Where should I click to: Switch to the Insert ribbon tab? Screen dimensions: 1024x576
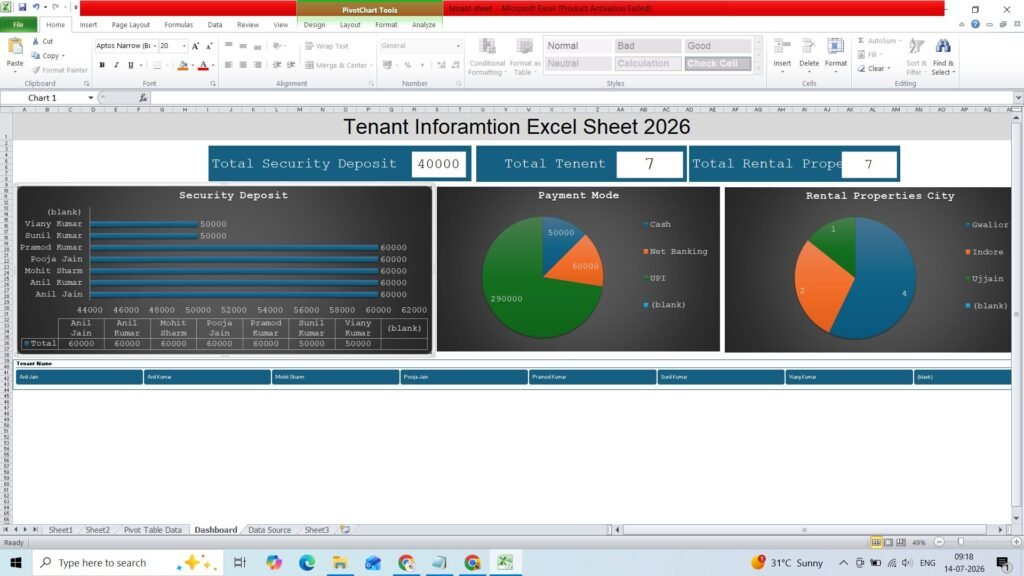(x=88, y=25)
